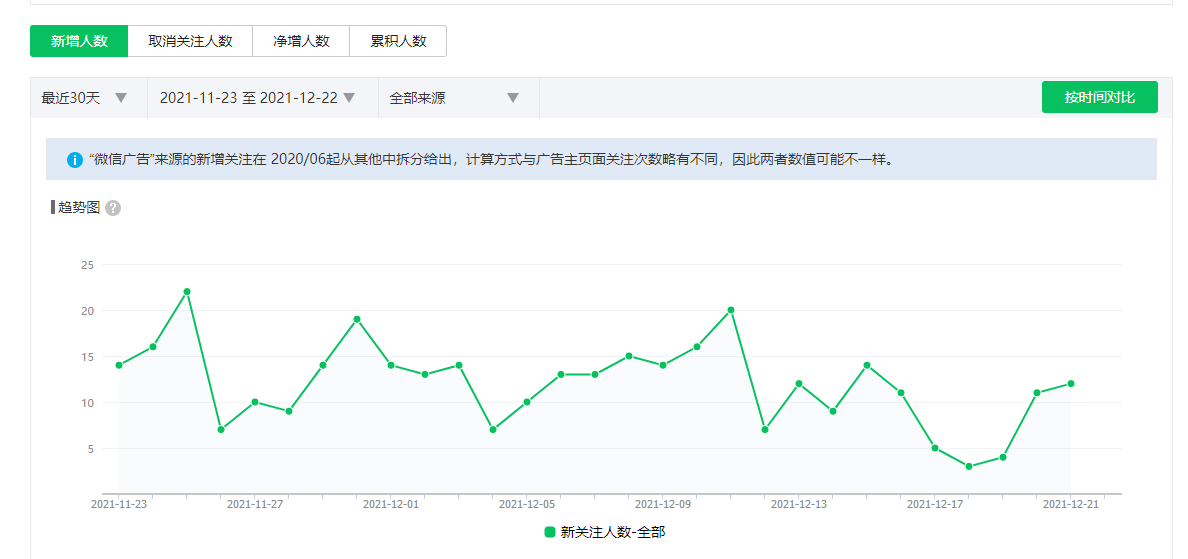
Task: Select the chart point peaking at 19
Action: [357, 319]
